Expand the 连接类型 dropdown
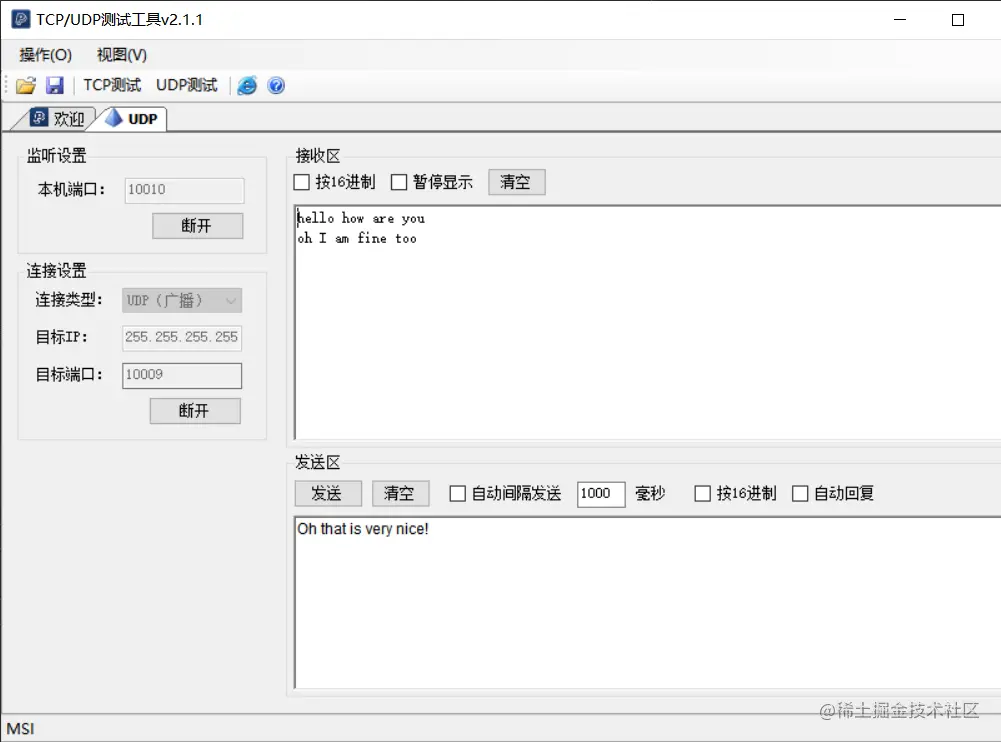 [x=182, y=300]
